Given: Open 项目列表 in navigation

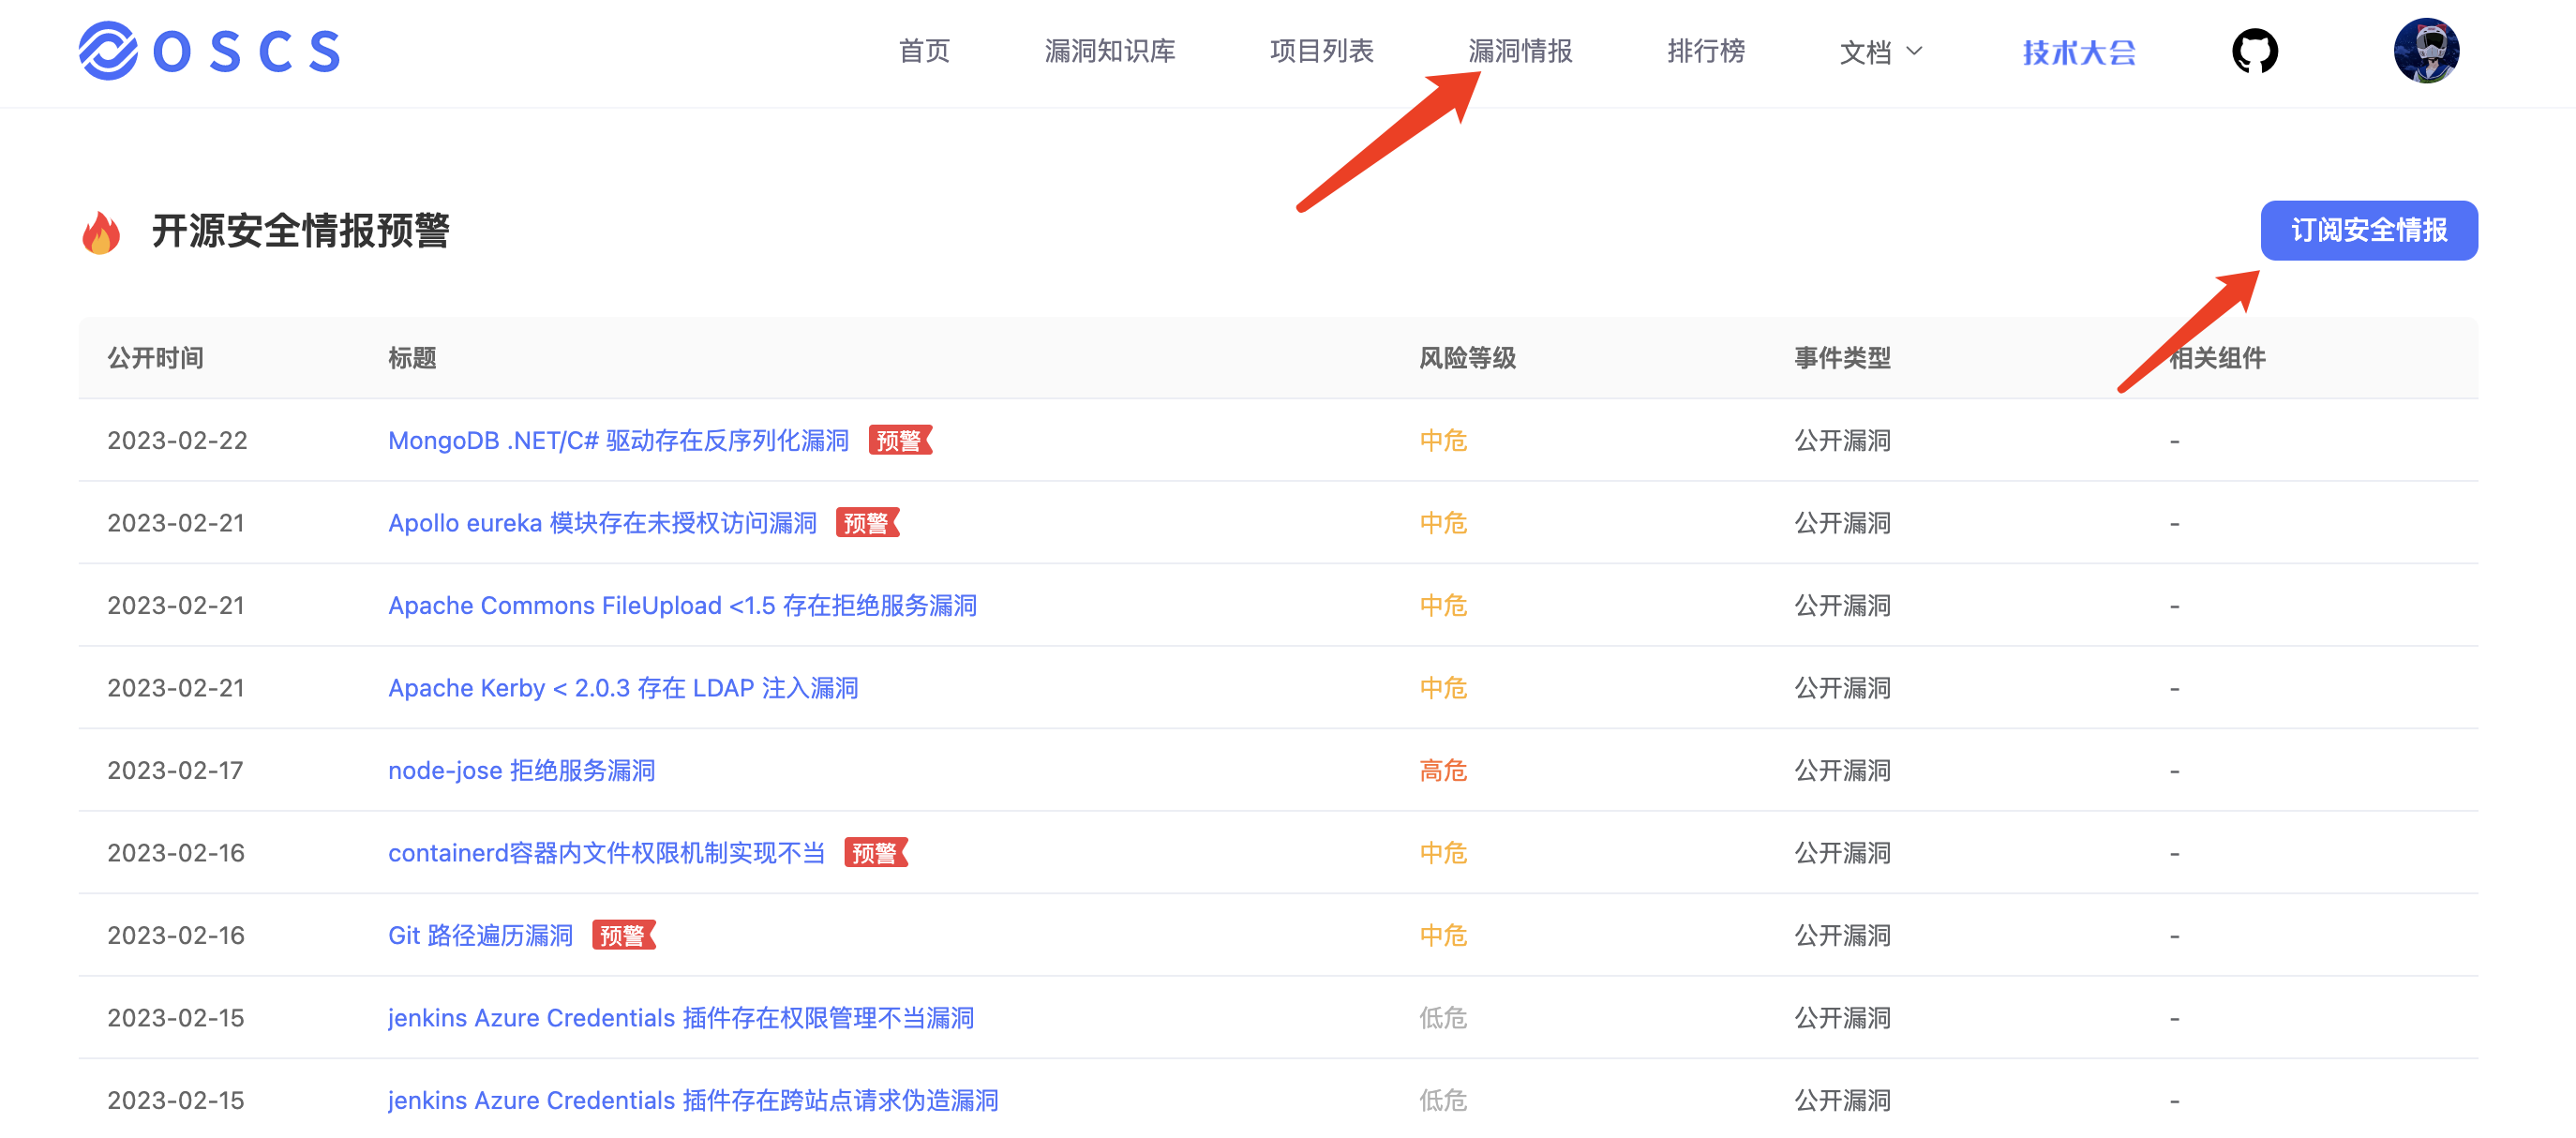Looking at the screenshot, I should click(1321, 51).
